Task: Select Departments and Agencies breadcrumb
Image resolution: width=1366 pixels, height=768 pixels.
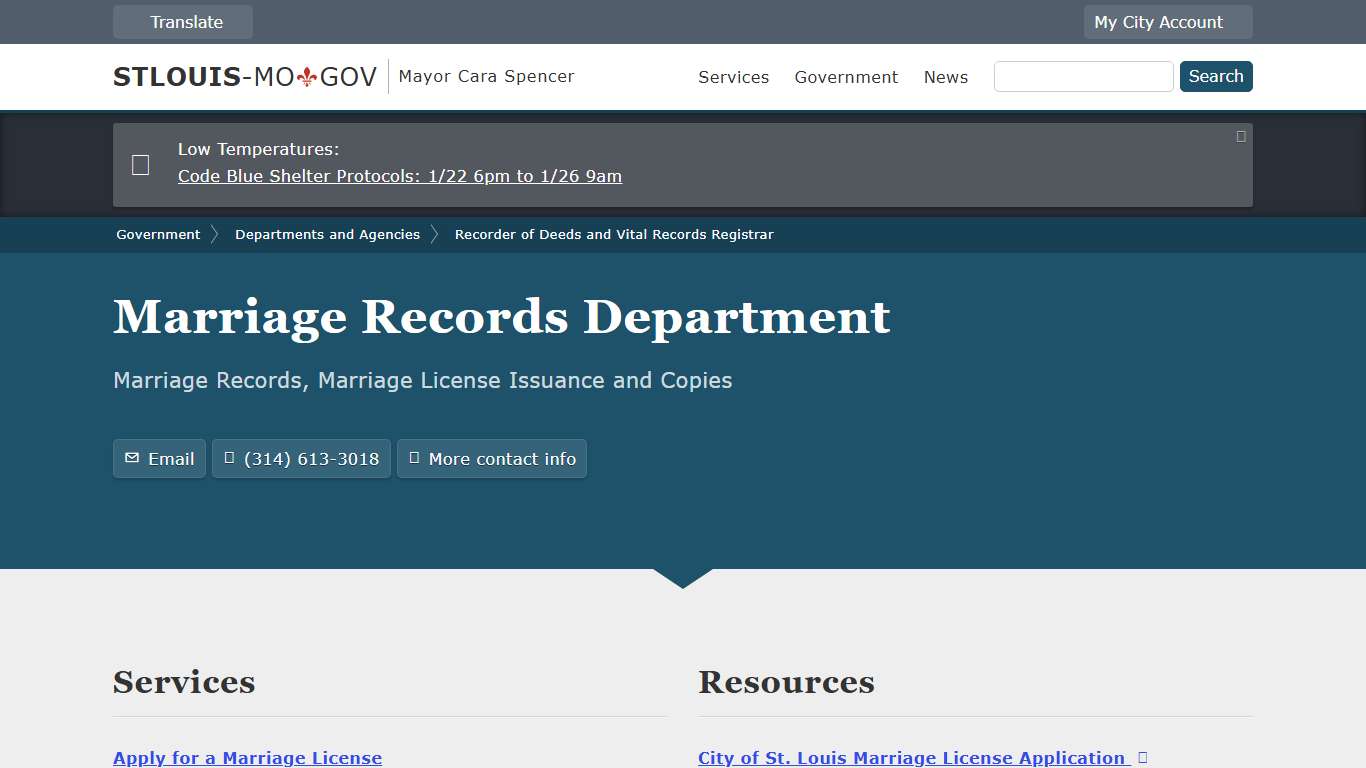Action: click(x=327, y=234)
